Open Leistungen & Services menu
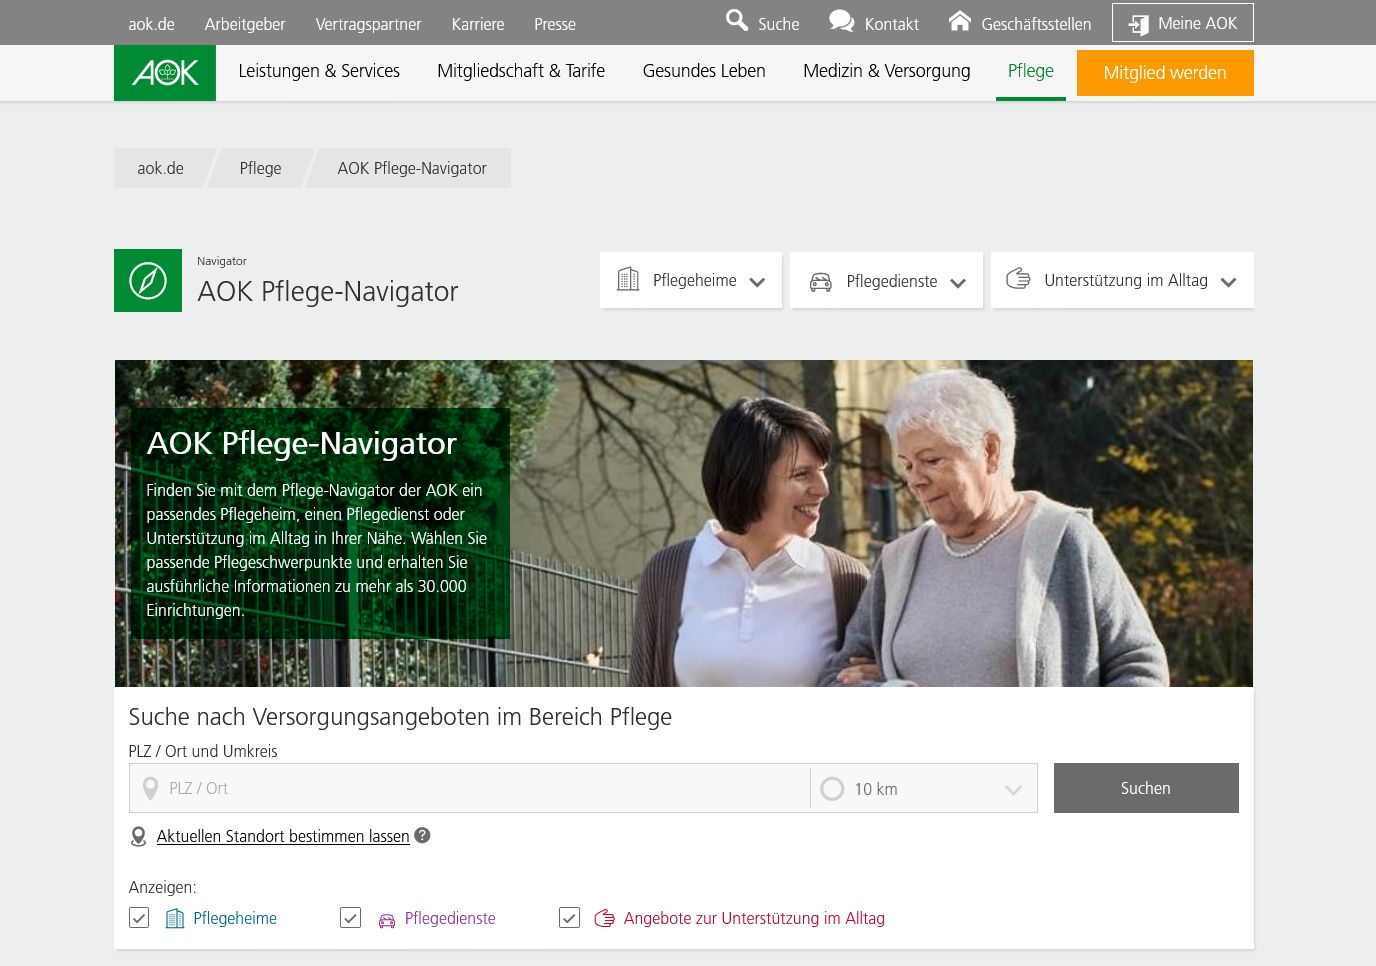The height and width of the screenshot is (966, 1376). pos(319,71)
